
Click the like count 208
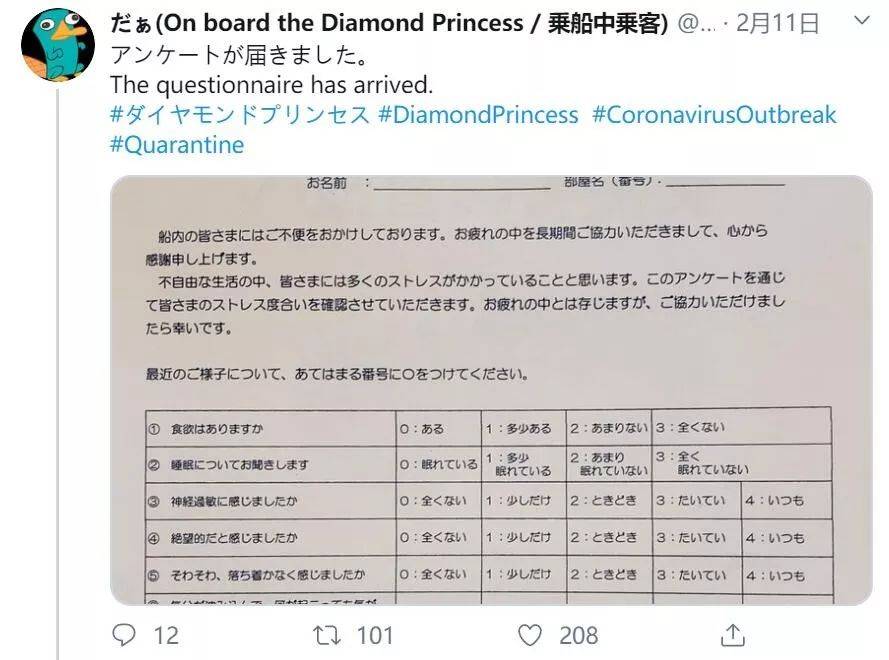(578, 636)
